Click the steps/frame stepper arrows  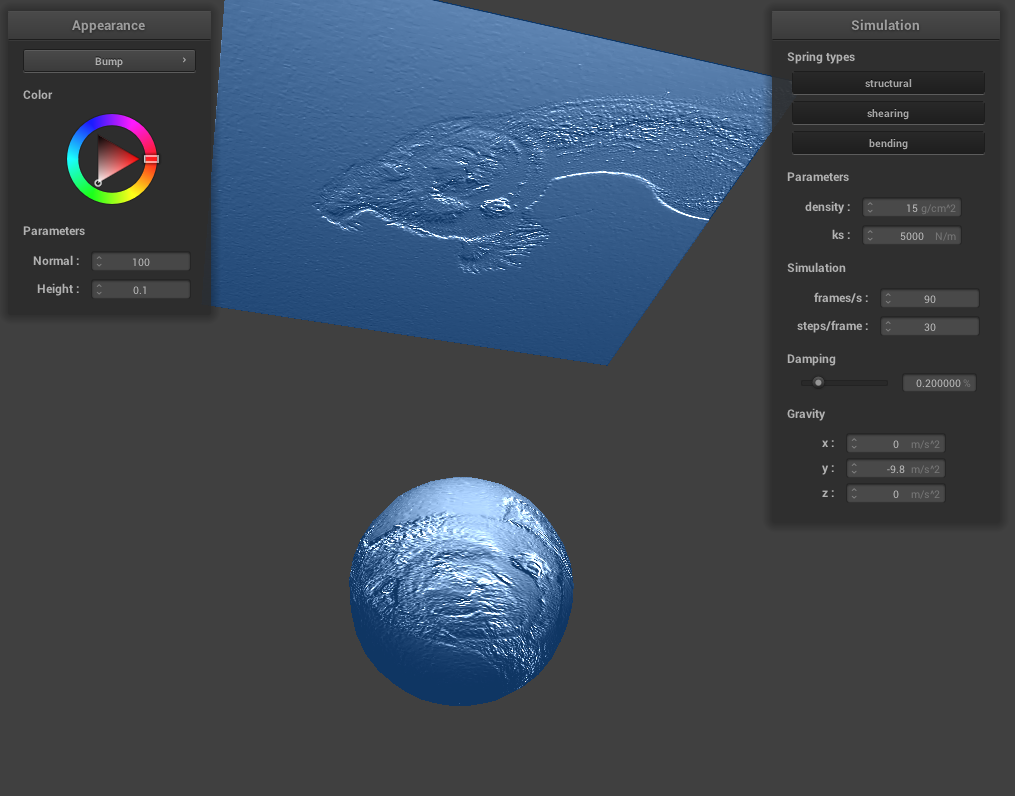pyautogui.click(x=888, y=327)
